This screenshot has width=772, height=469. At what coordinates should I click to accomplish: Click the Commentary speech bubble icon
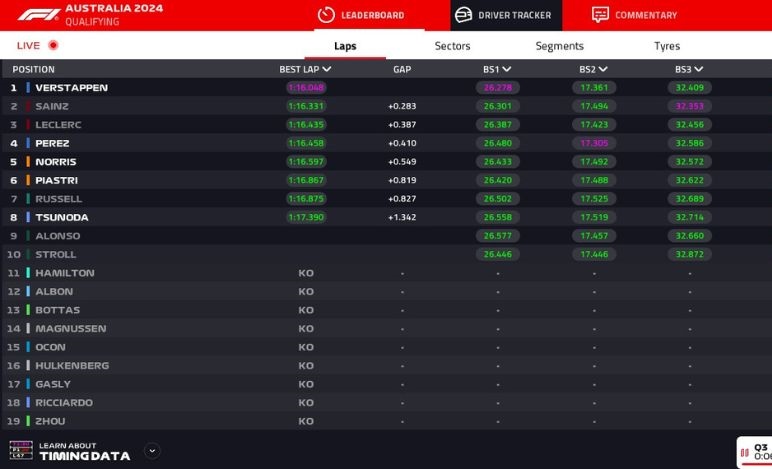(600, 15)
